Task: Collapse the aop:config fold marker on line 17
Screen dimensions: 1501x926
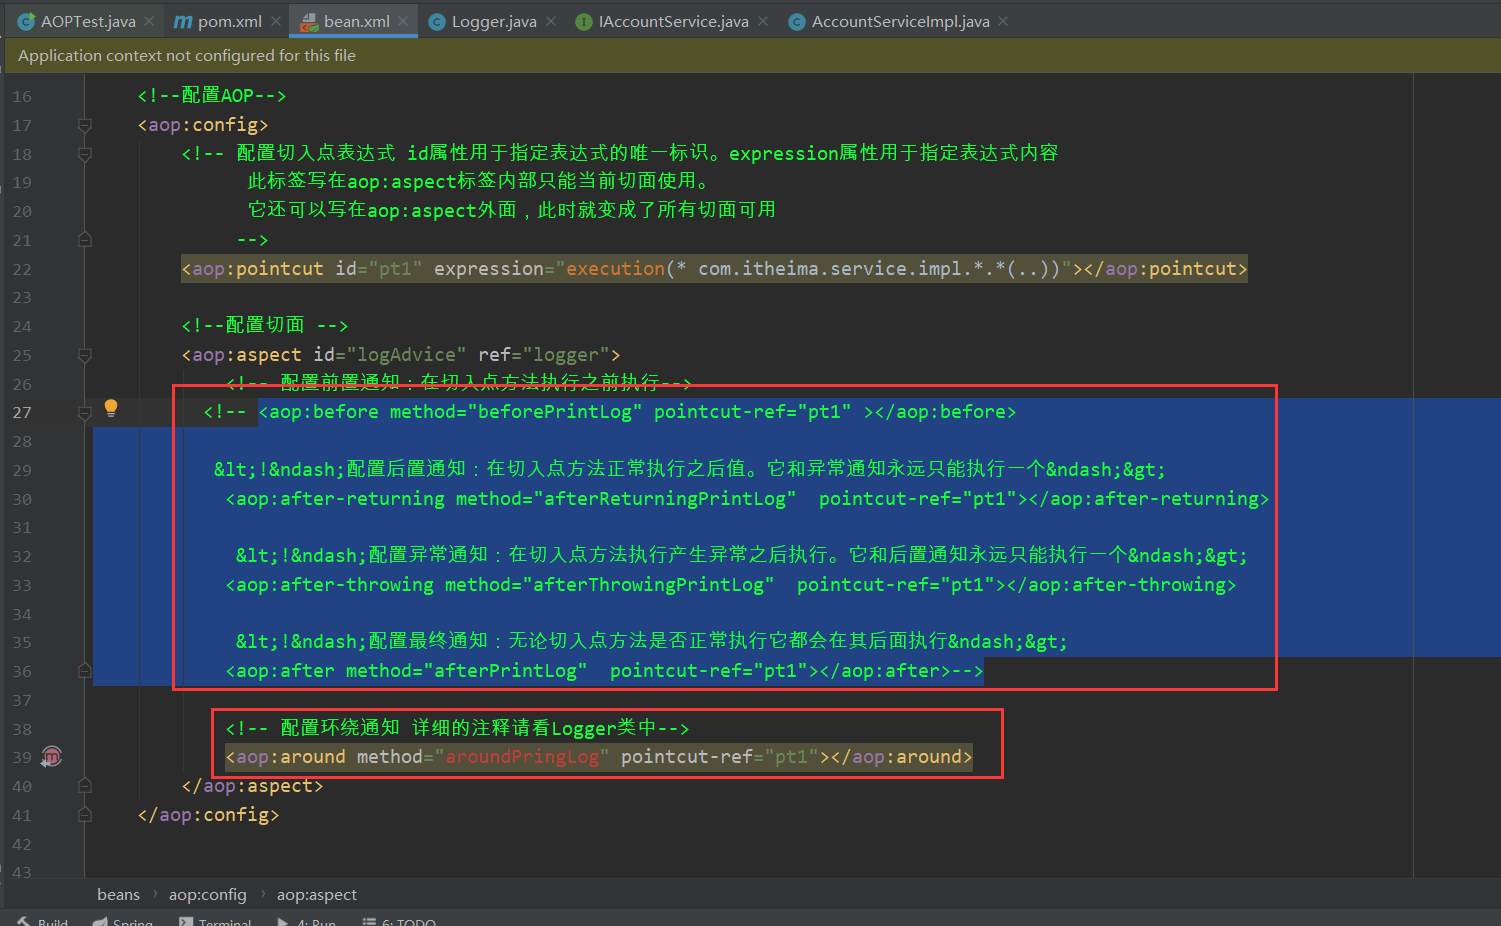Action: click(x=85, y=125)
